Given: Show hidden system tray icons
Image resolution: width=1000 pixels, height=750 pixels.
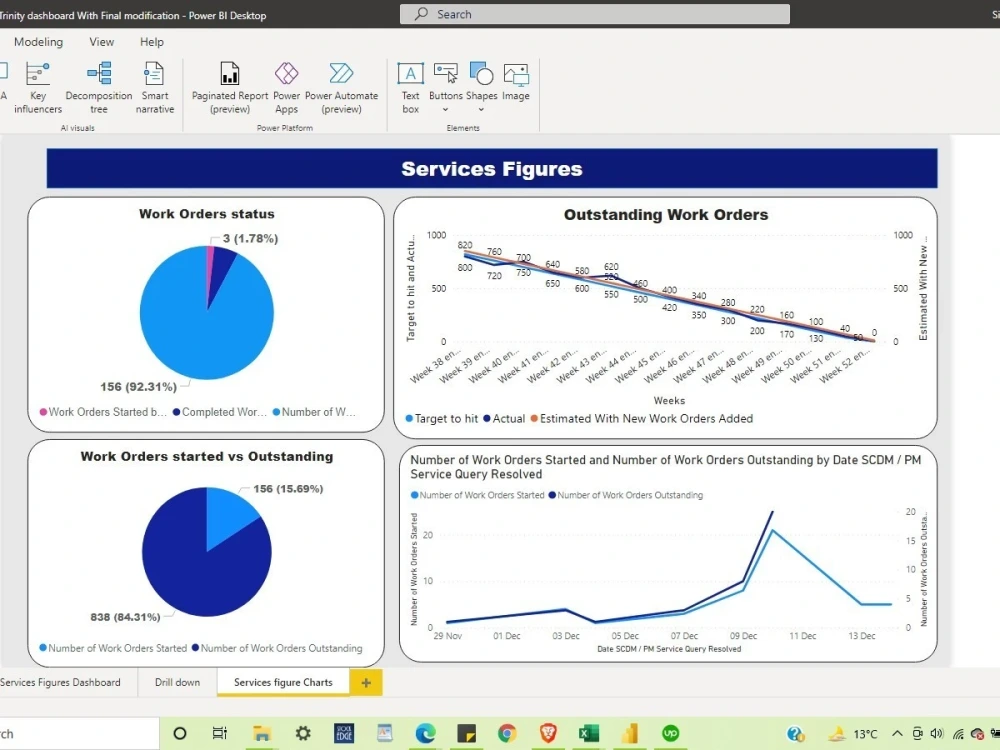Looking at the screenshot, I should point(897,734).
